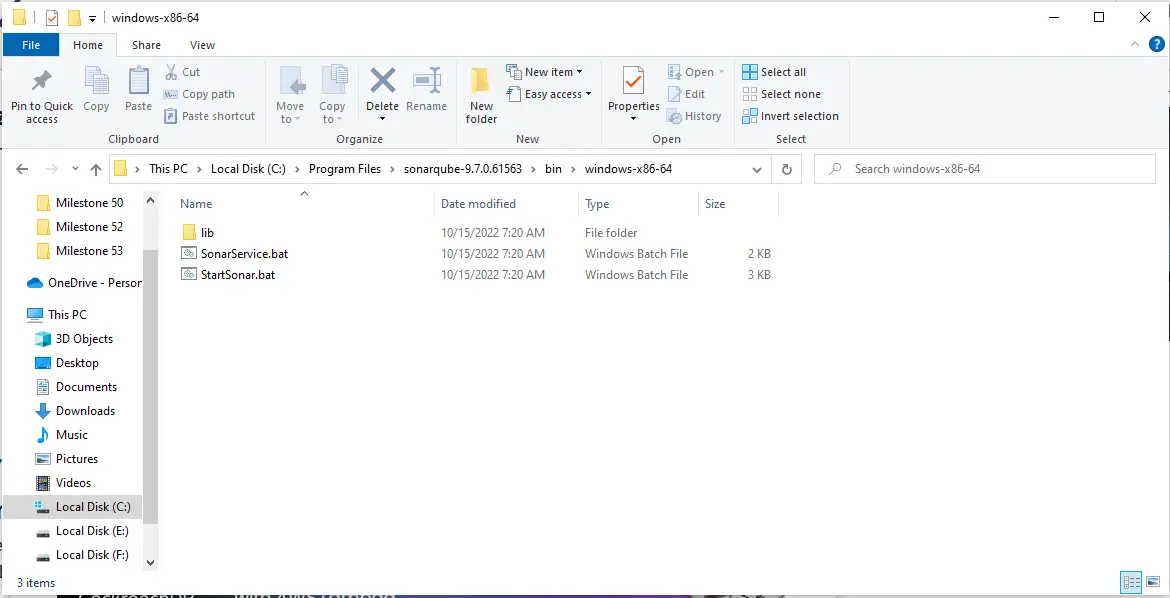Collapse the ribbon with the chevron

(1135, 45)
